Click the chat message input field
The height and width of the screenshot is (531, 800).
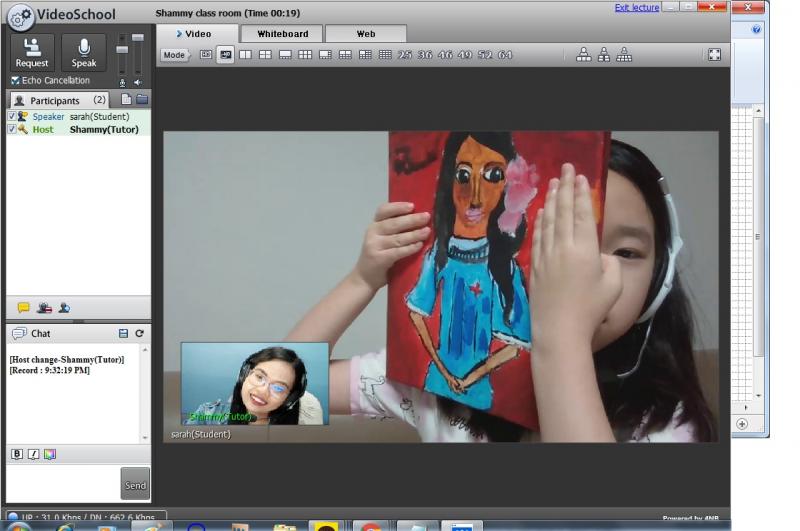(x=62, y=484)
